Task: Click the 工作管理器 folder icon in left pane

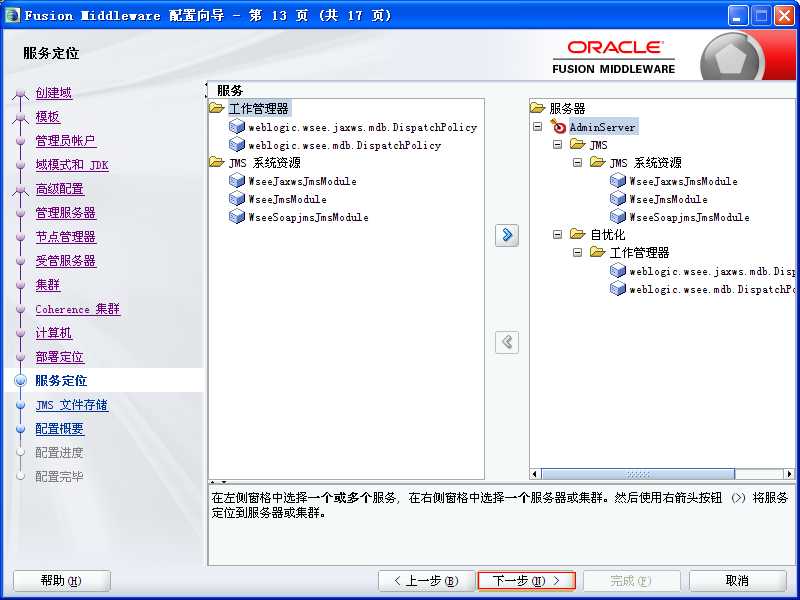Action: click(217, 108)
